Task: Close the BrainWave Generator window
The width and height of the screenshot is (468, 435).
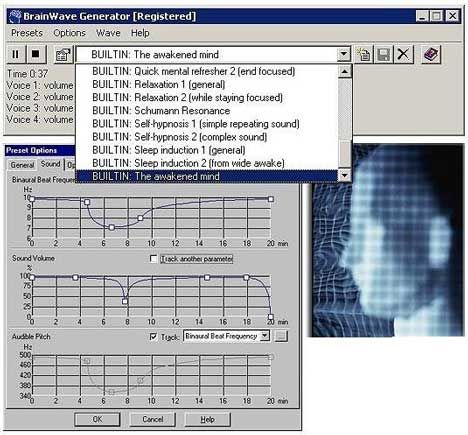Action: [x=452, y=16]
